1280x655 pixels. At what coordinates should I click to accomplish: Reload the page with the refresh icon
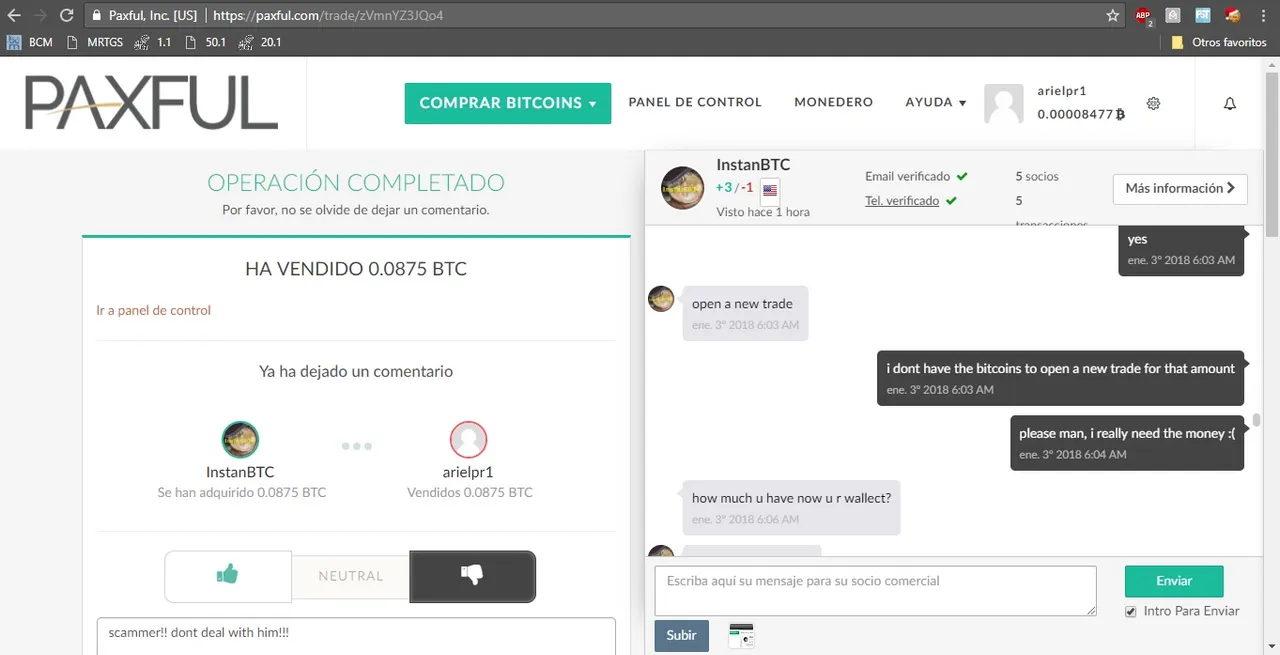click(66, 16)
